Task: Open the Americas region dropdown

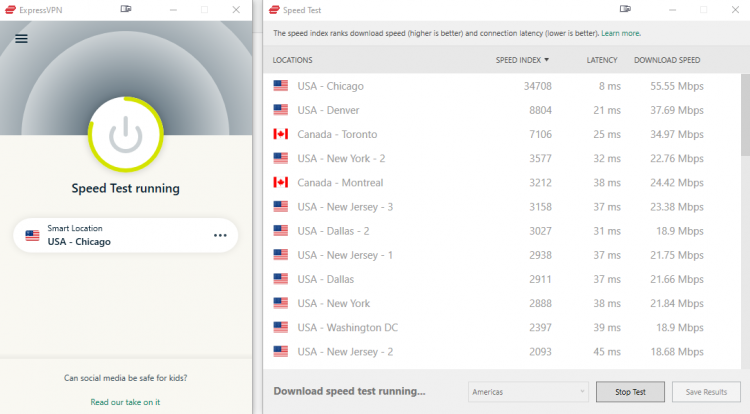Action: pyautogui.click(x=528, y=392)
